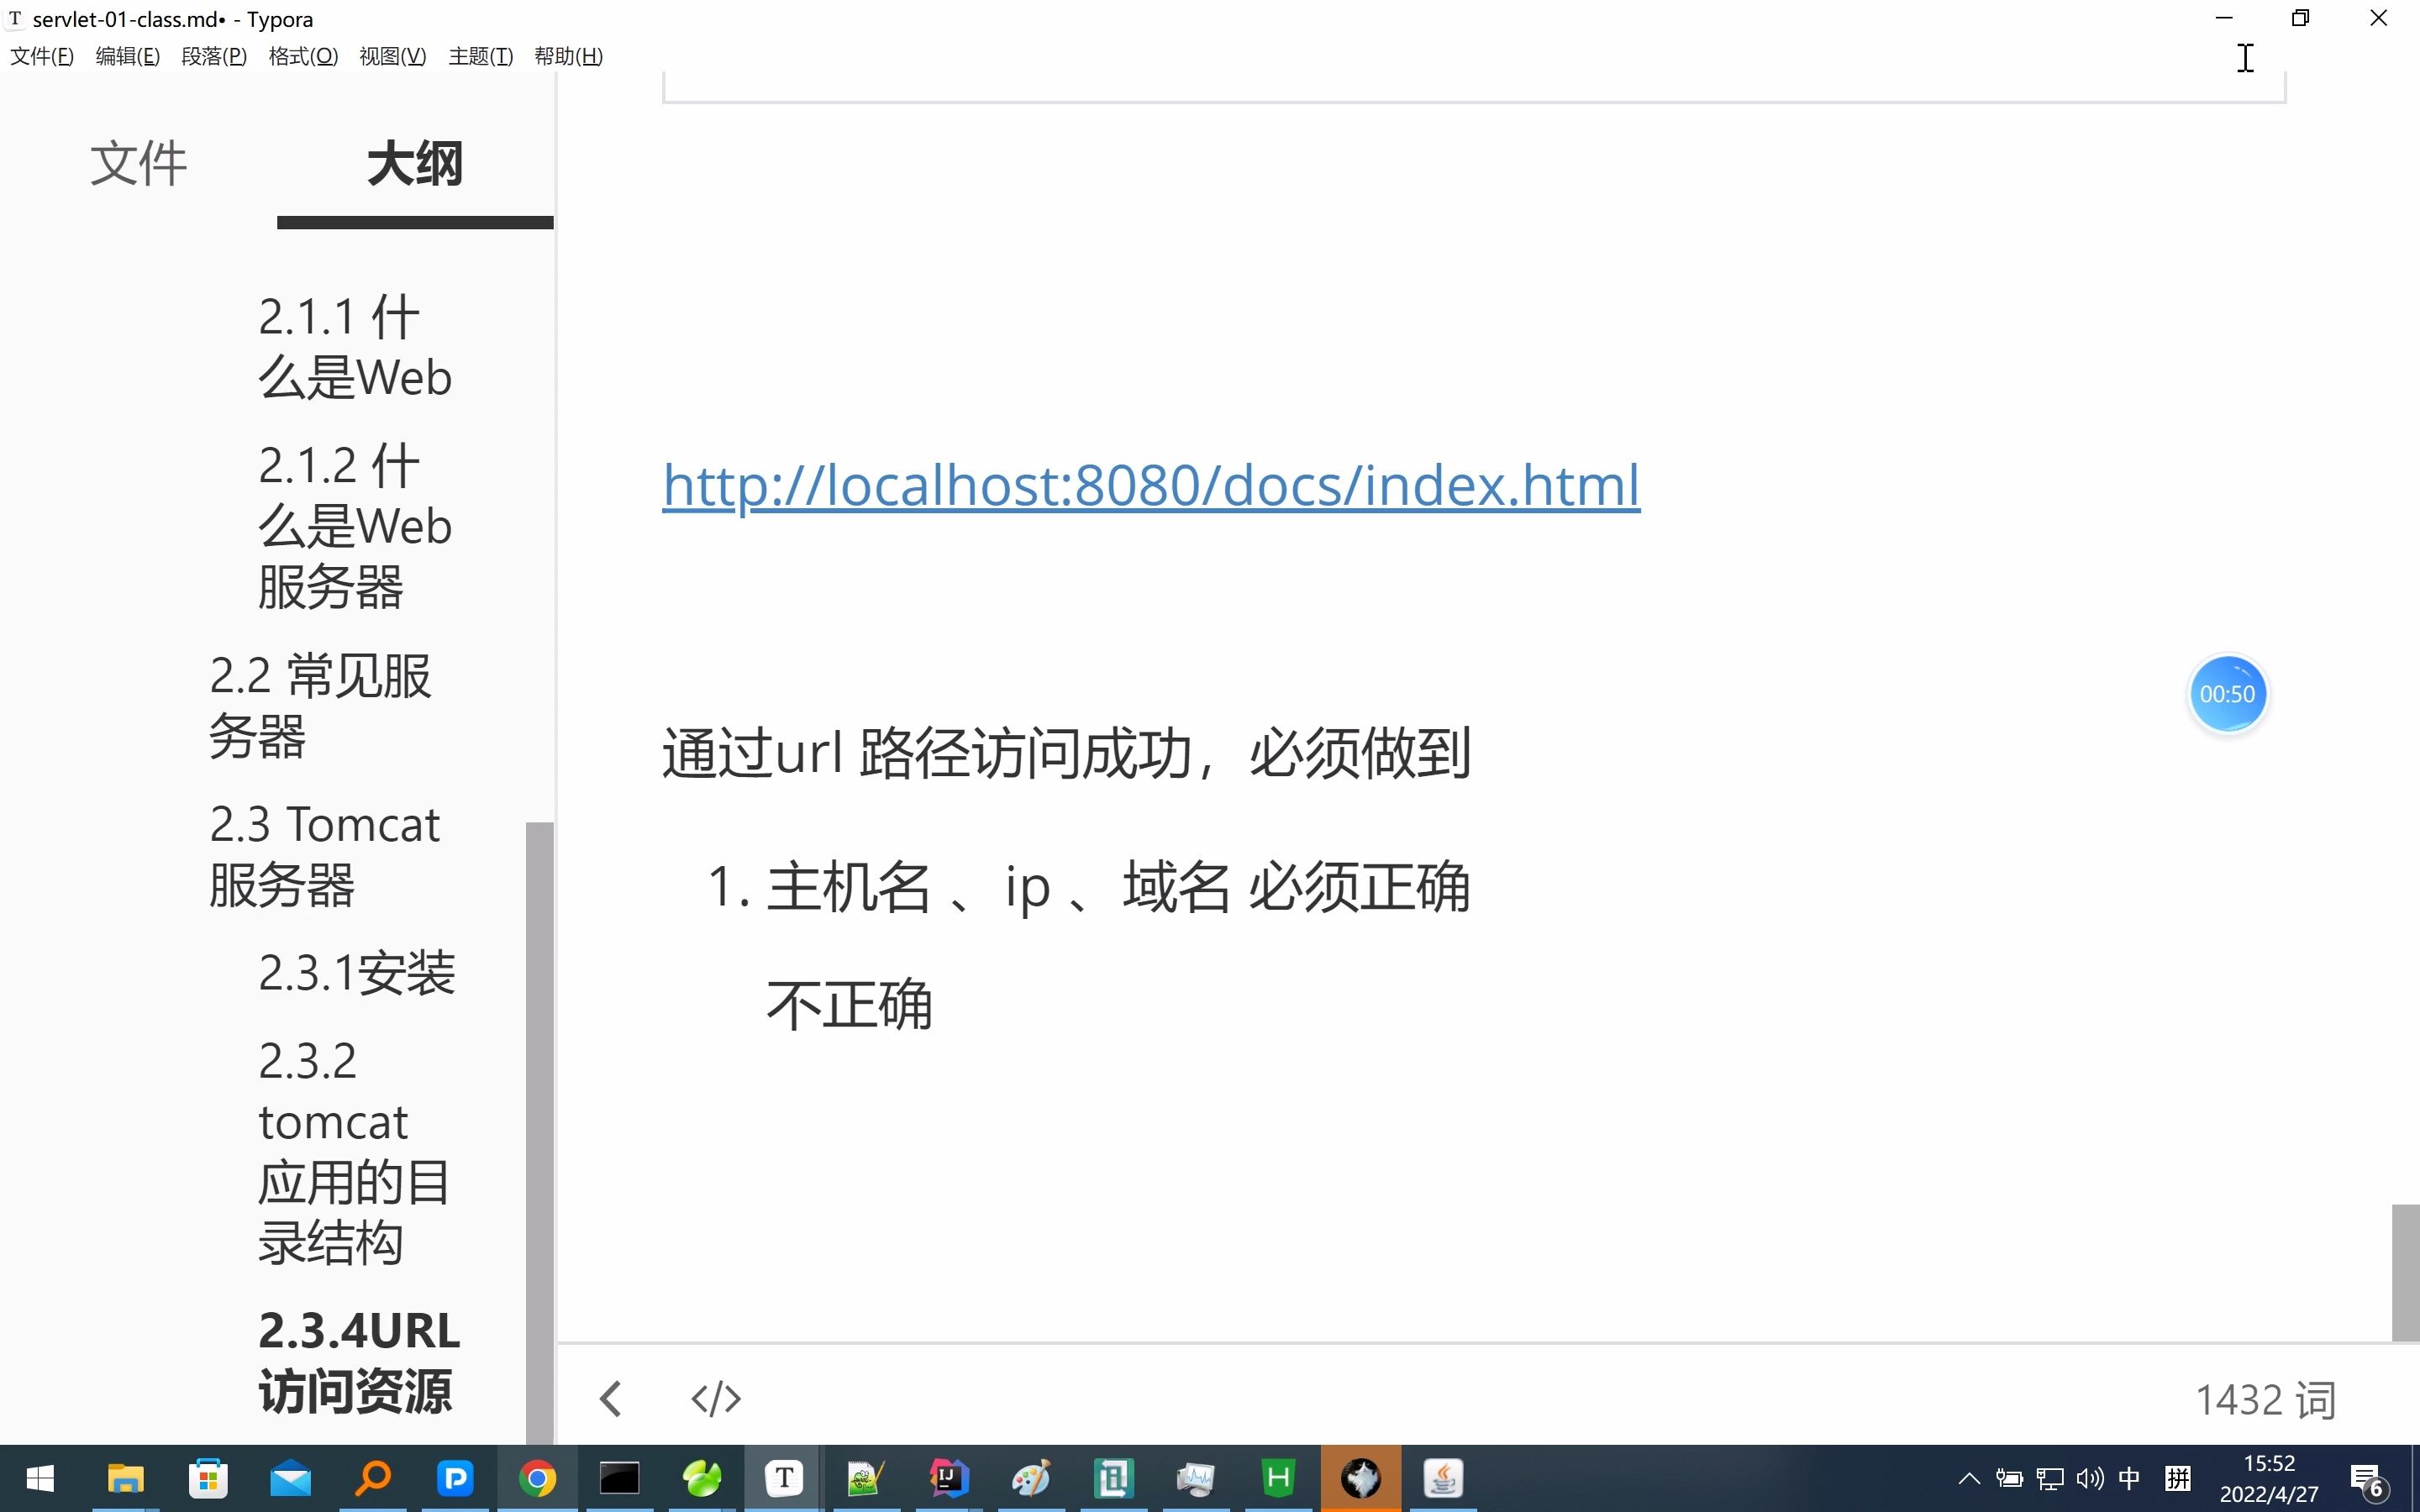Open the 视图(V) menu
The width and height of the screenshot is (2420, 1512).
click(x=392, y=56)
